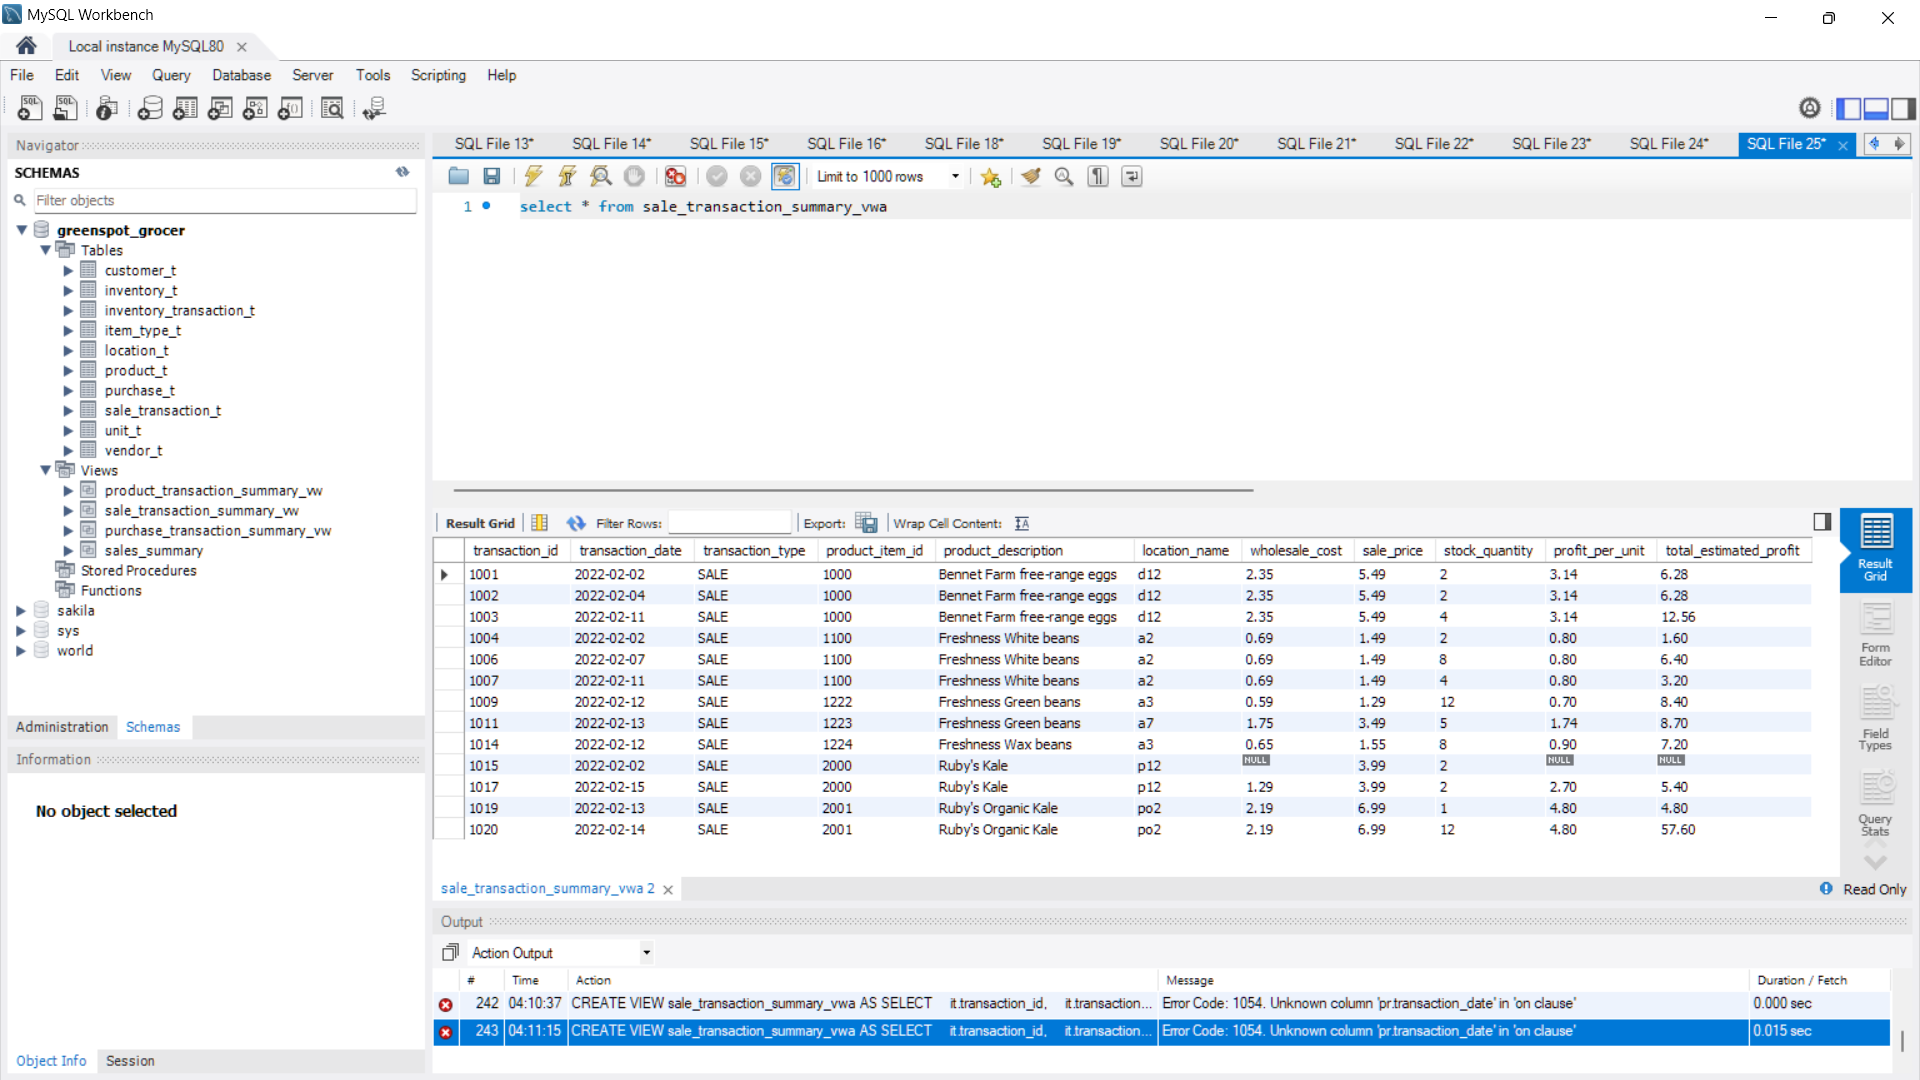Switch to SQL File 18 tab

pos(964,144)
